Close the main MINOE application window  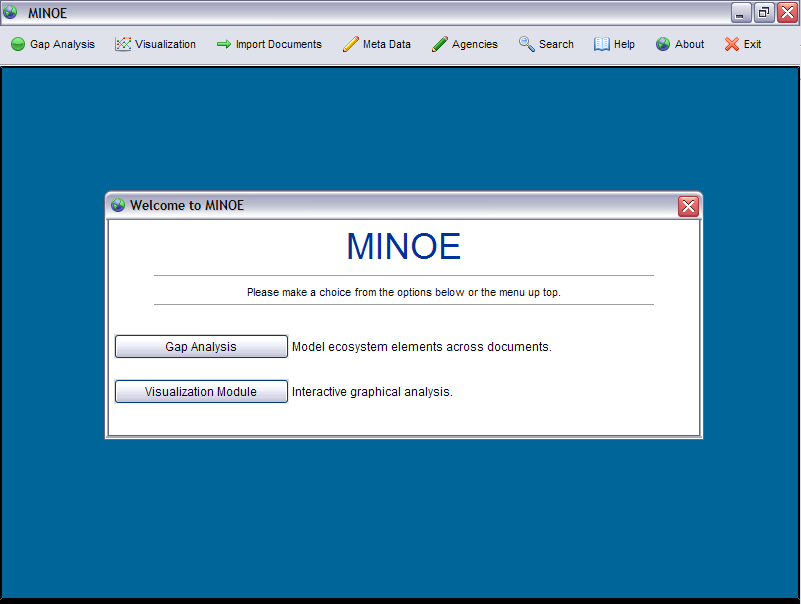pos(787,13)
